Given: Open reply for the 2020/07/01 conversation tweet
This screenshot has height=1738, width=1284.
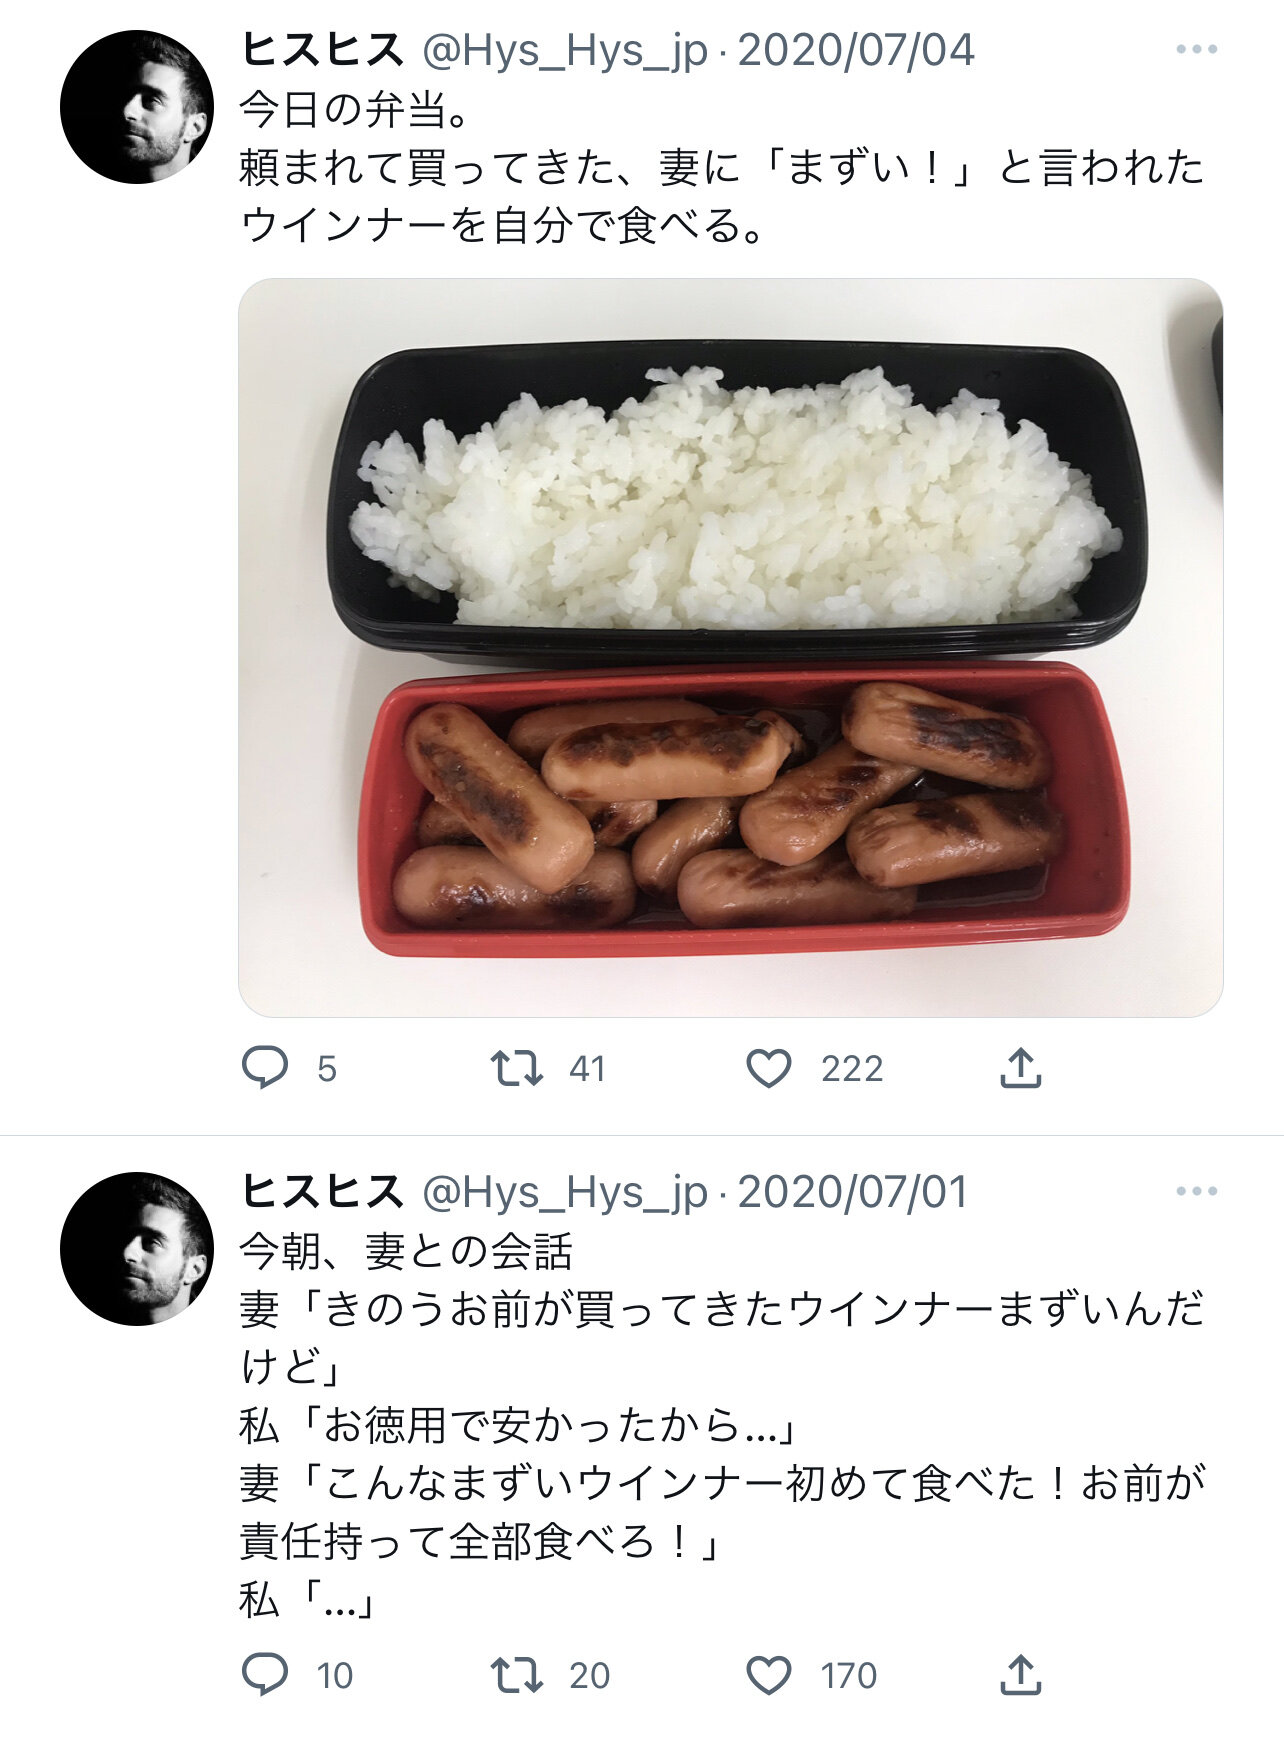Looking at the screenshot, I should (265, 1675).
